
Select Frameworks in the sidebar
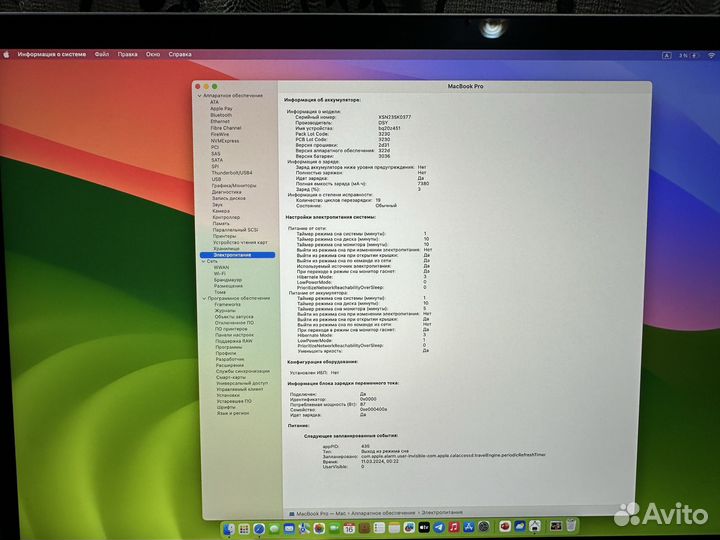(228, 304)
